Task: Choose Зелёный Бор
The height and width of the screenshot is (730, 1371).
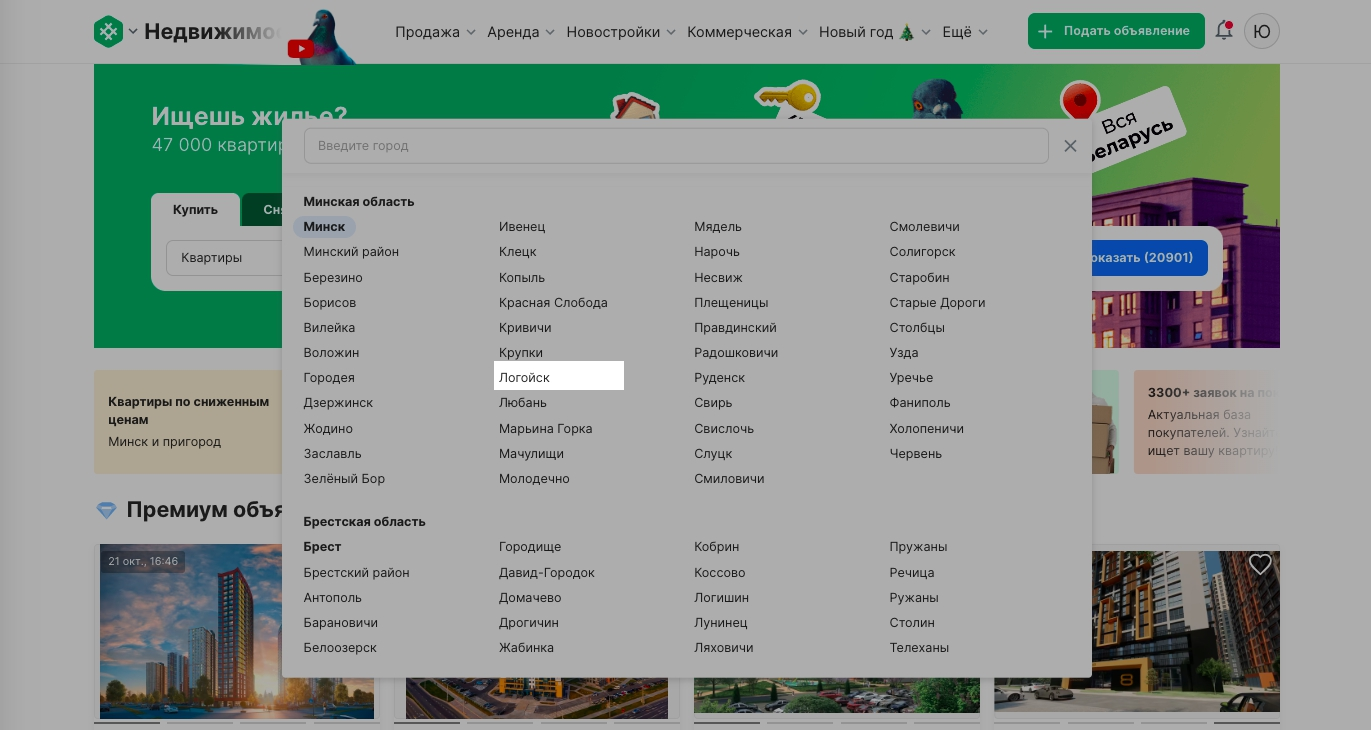Action: (344, 479)
